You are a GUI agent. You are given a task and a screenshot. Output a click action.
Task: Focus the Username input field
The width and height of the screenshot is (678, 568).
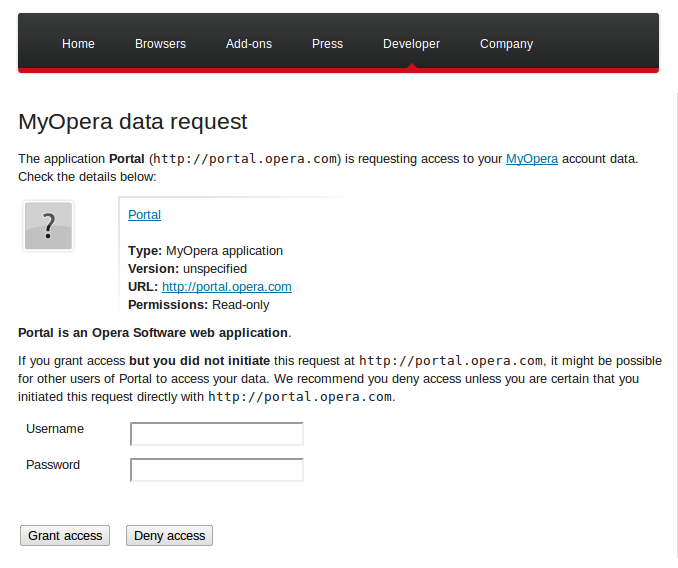(x=217, y=434)
